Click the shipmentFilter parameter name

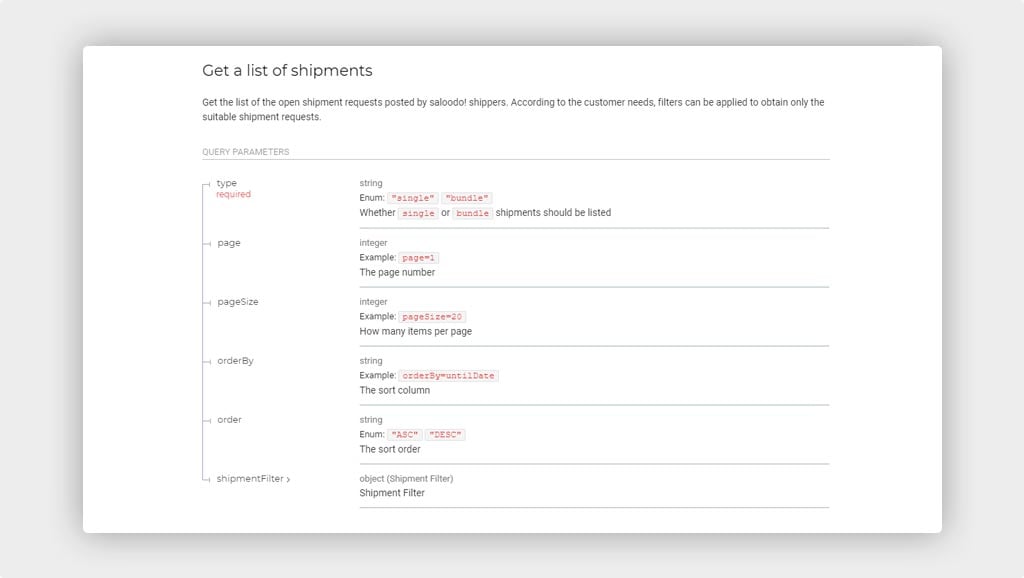(x=250, y=479)
